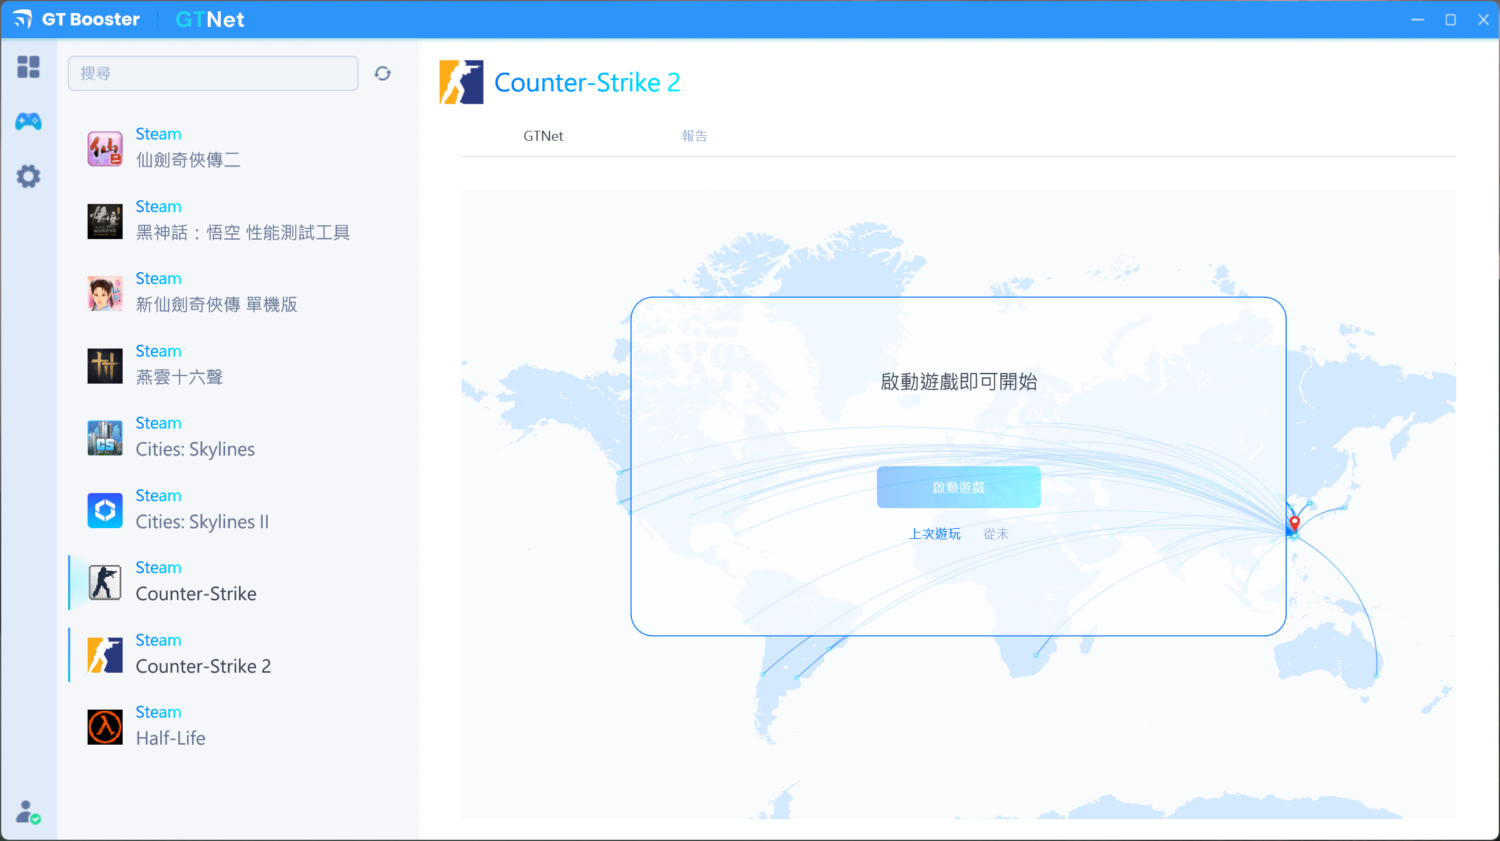Select the Counter-Strike 2 title text in list

203,666
